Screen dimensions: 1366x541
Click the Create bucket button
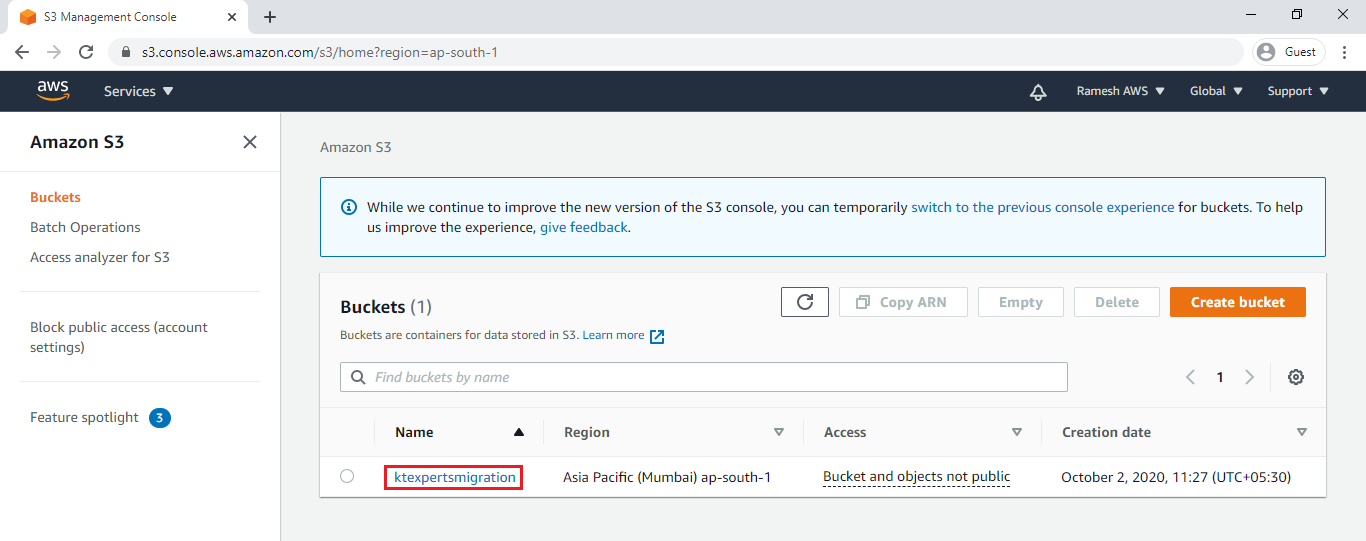[x=1238, y=302]
